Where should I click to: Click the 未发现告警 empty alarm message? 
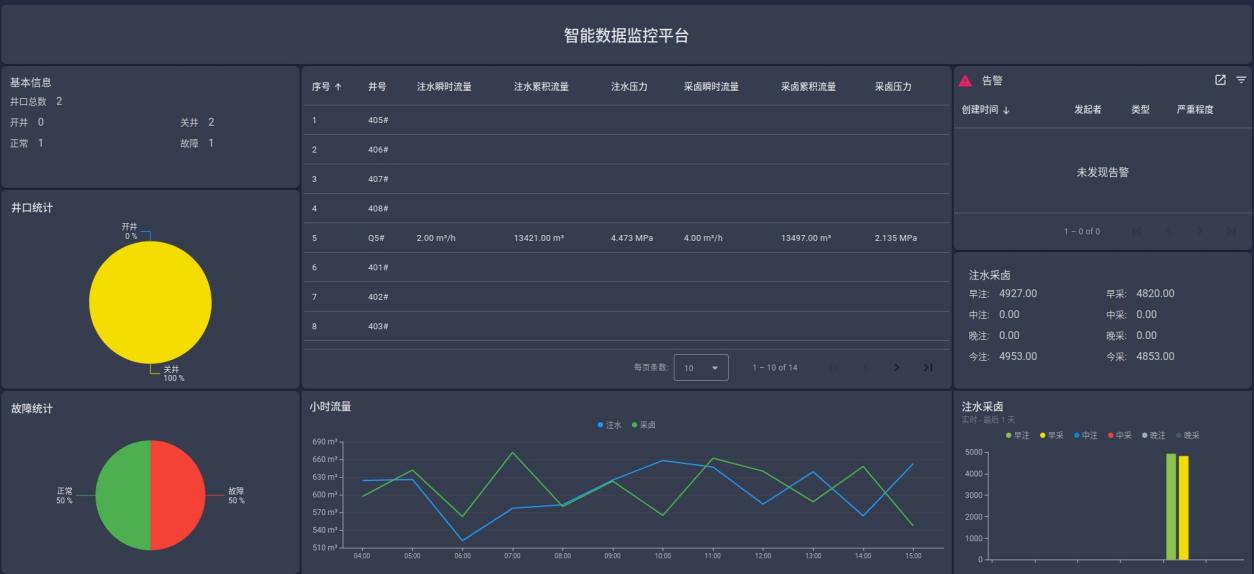click(x=1103, y=172)
